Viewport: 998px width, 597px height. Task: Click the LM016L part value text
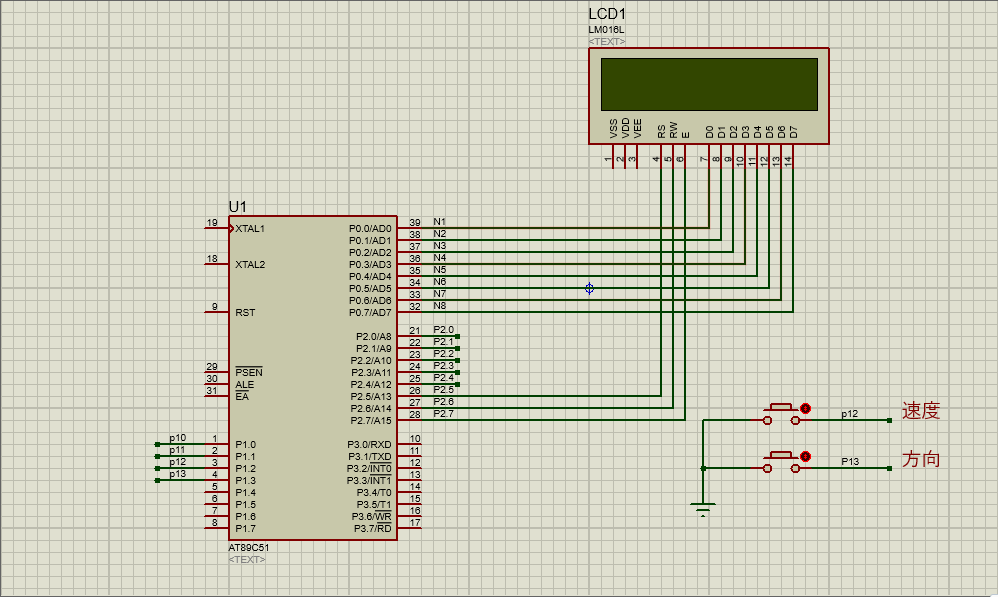pyautogui.click(x=606, y=30)
